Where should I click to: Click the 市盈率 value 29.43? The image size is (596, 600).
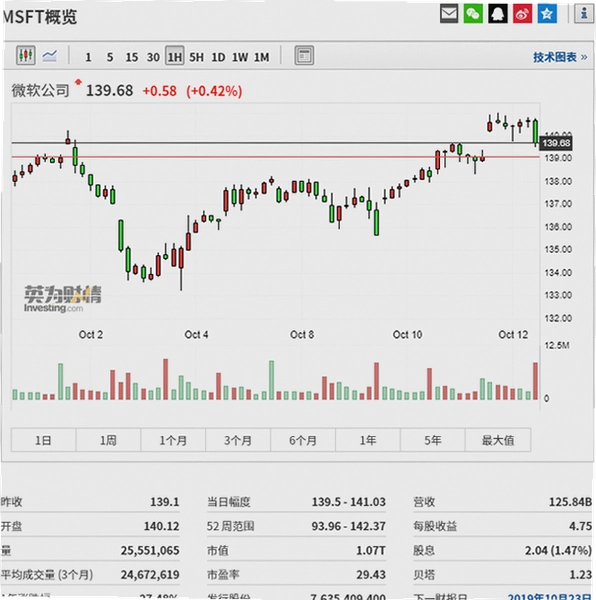point(371,574)
